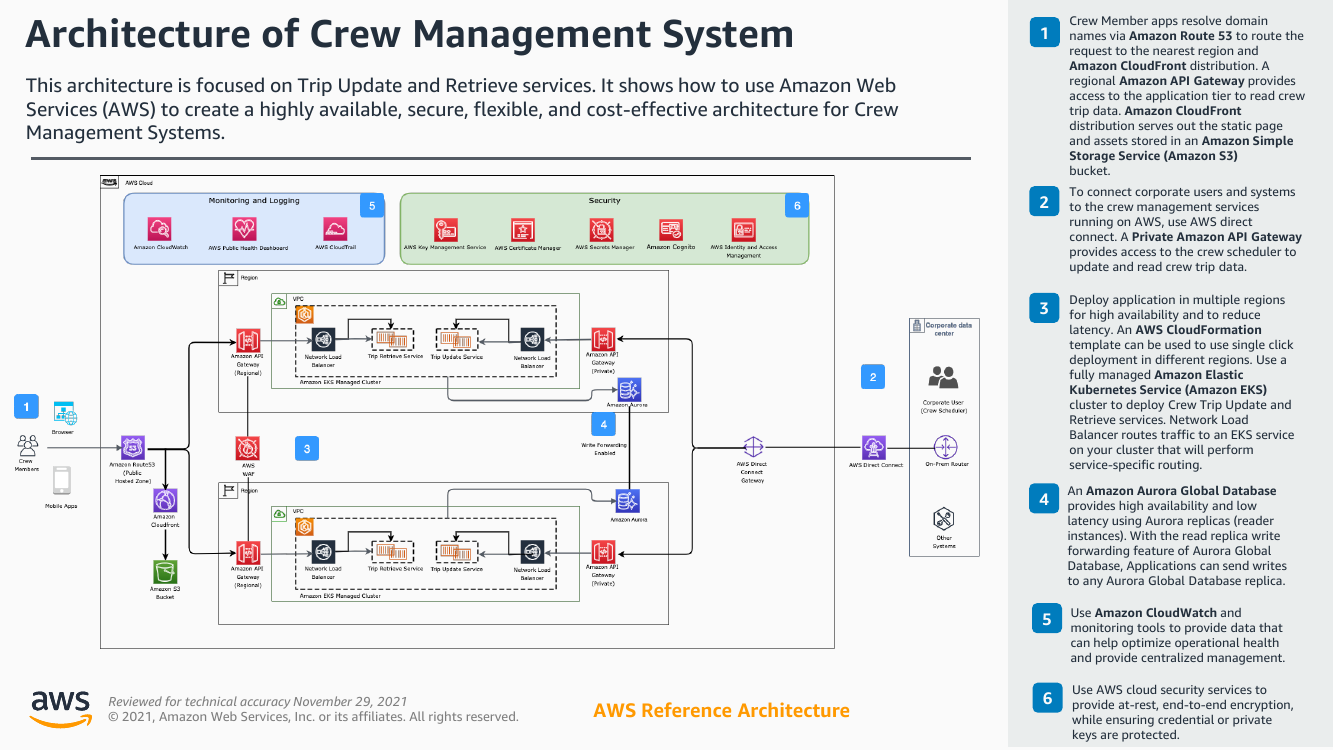Click the 'AWS Cloud' label

click(139, 184)
